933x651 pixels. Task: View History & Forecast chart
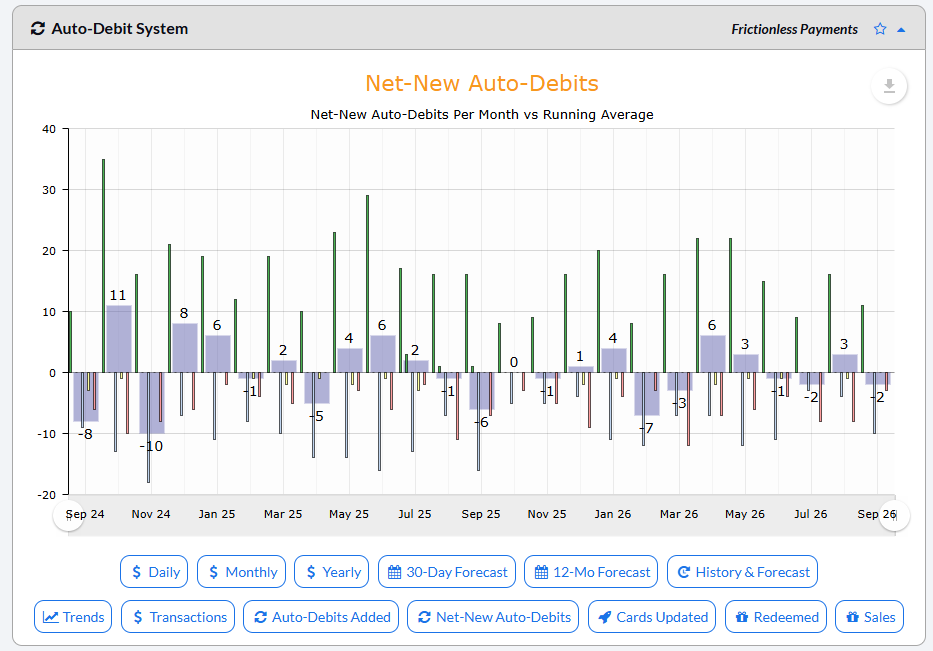[743, 572]
